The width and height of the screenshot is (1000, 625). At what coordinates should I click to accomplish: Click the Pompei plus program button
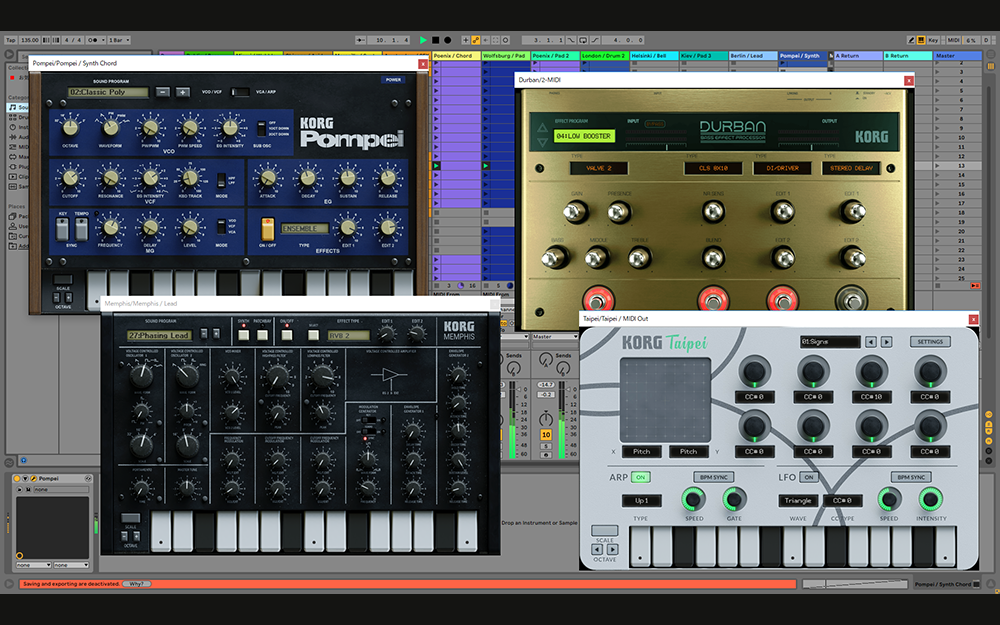(x=182, y=92)
